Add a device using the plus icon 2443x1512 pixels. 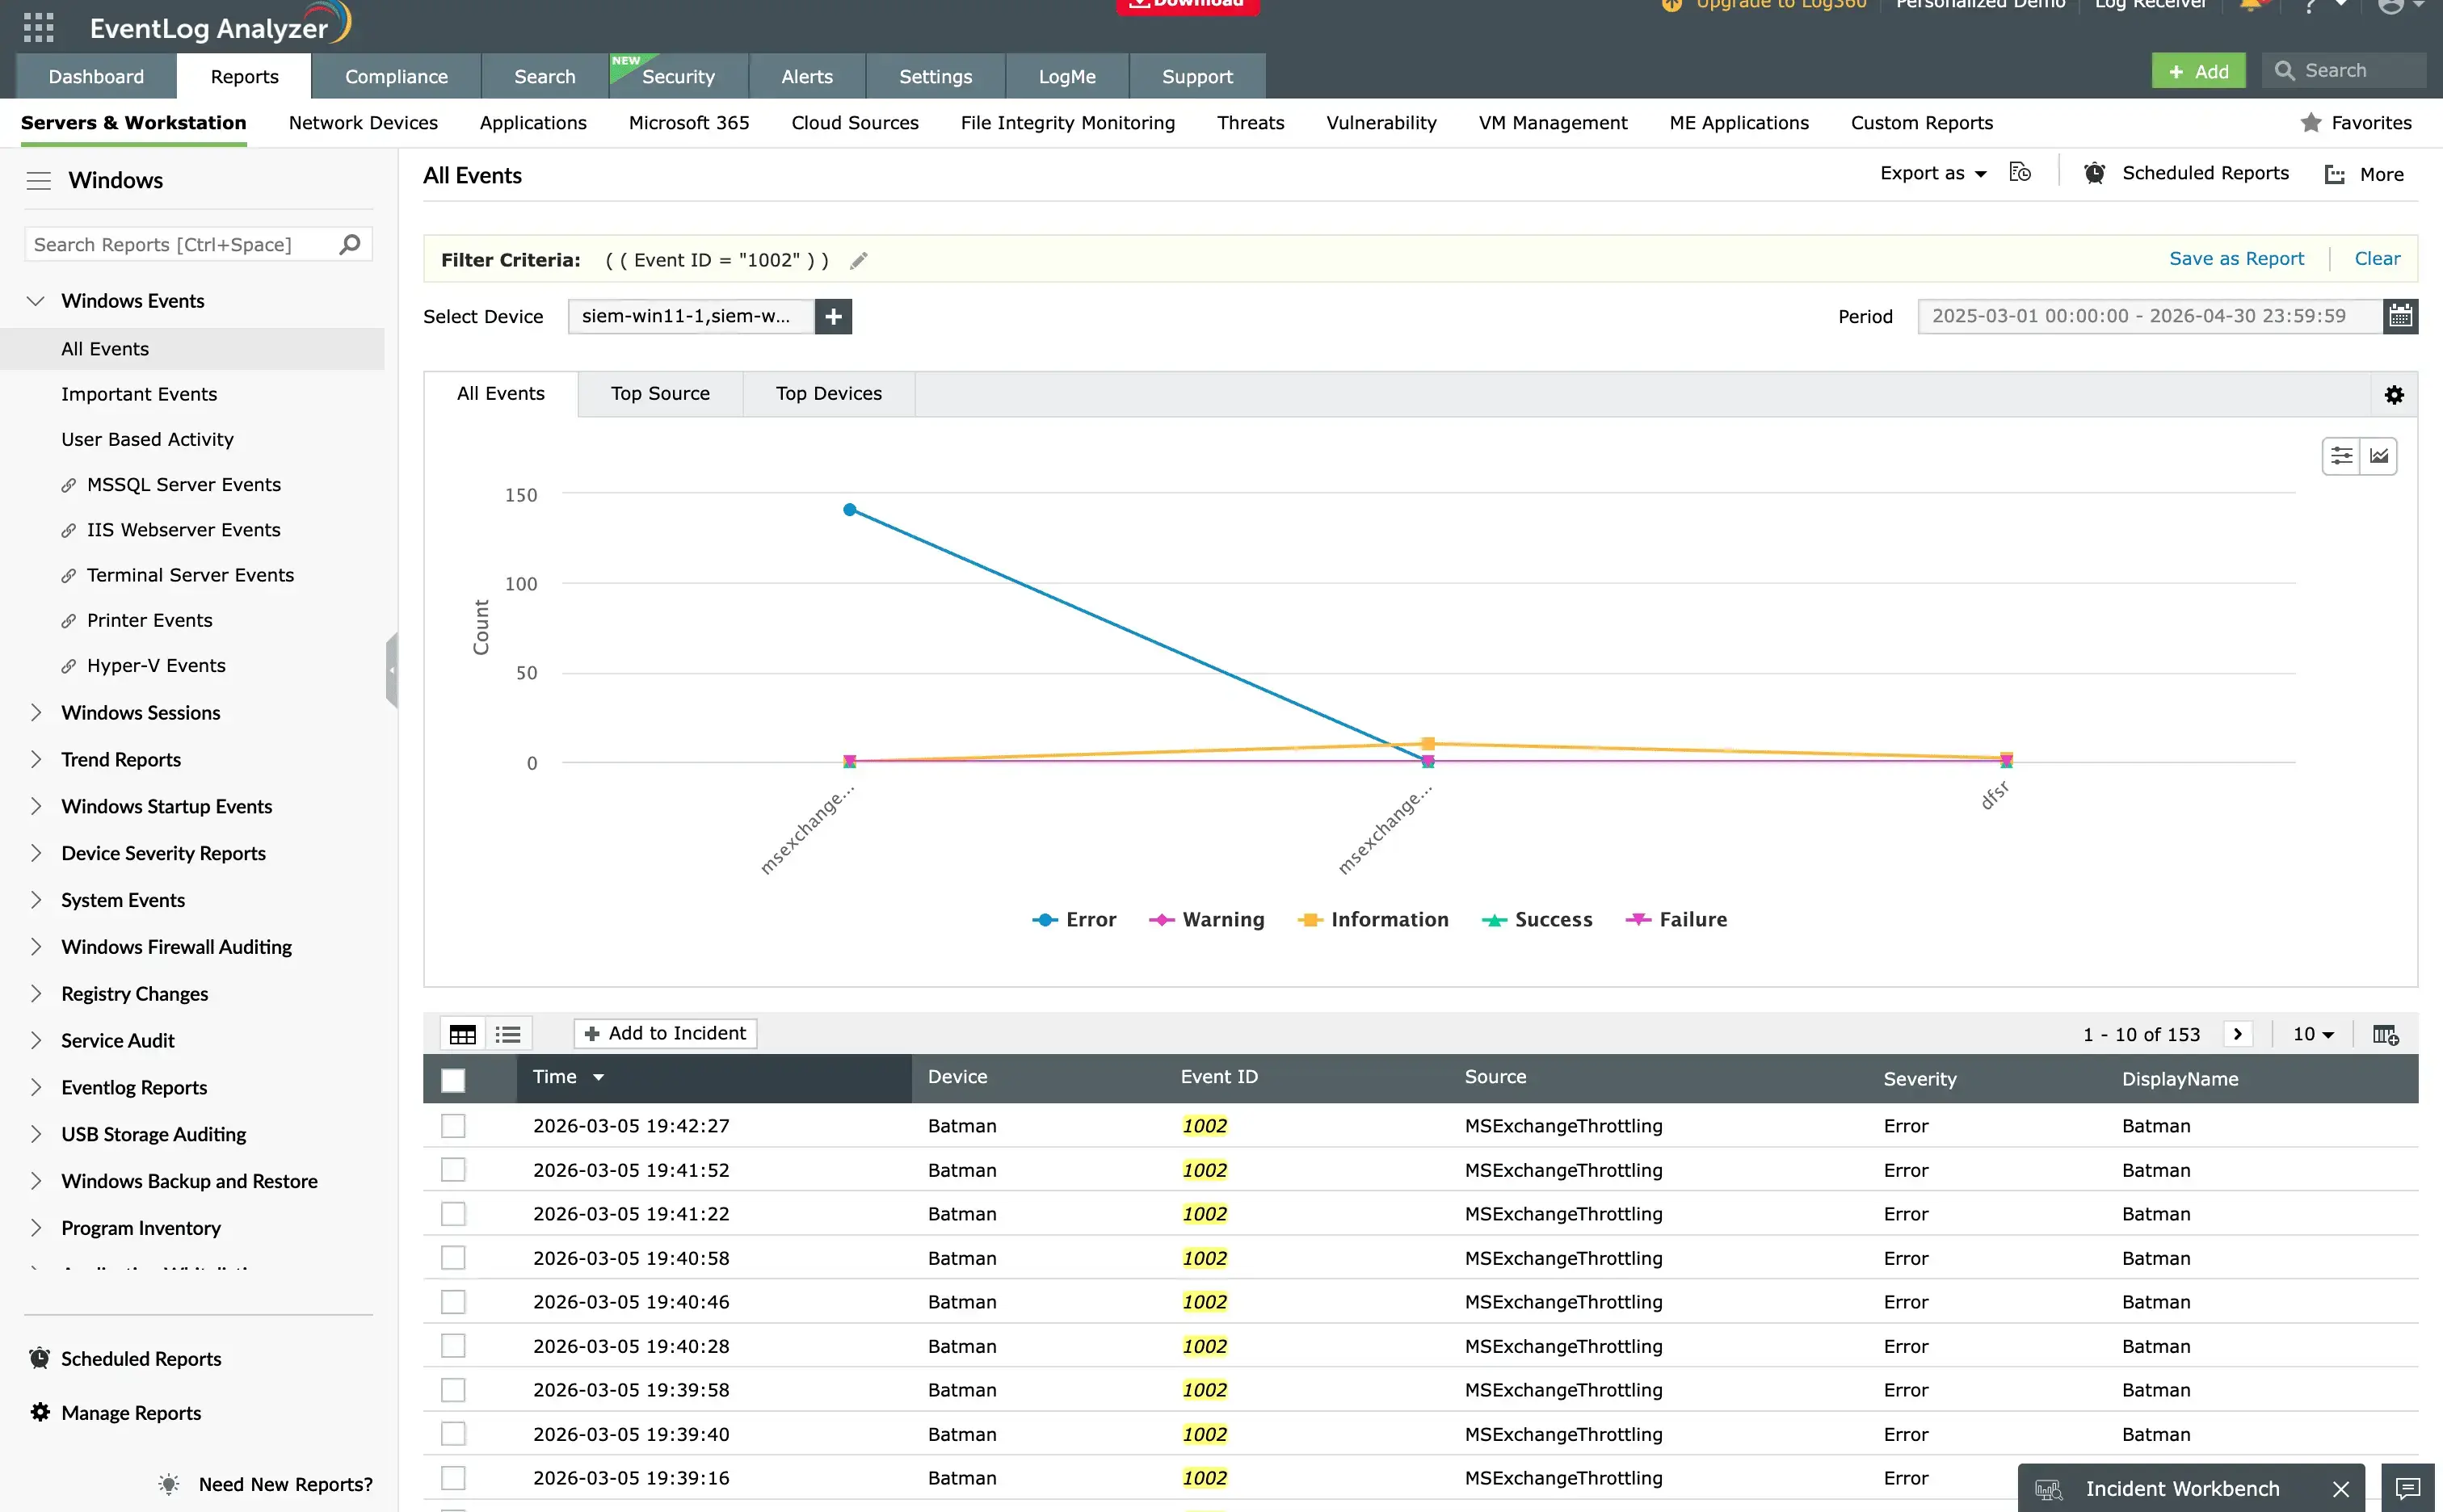click(833, 316)
